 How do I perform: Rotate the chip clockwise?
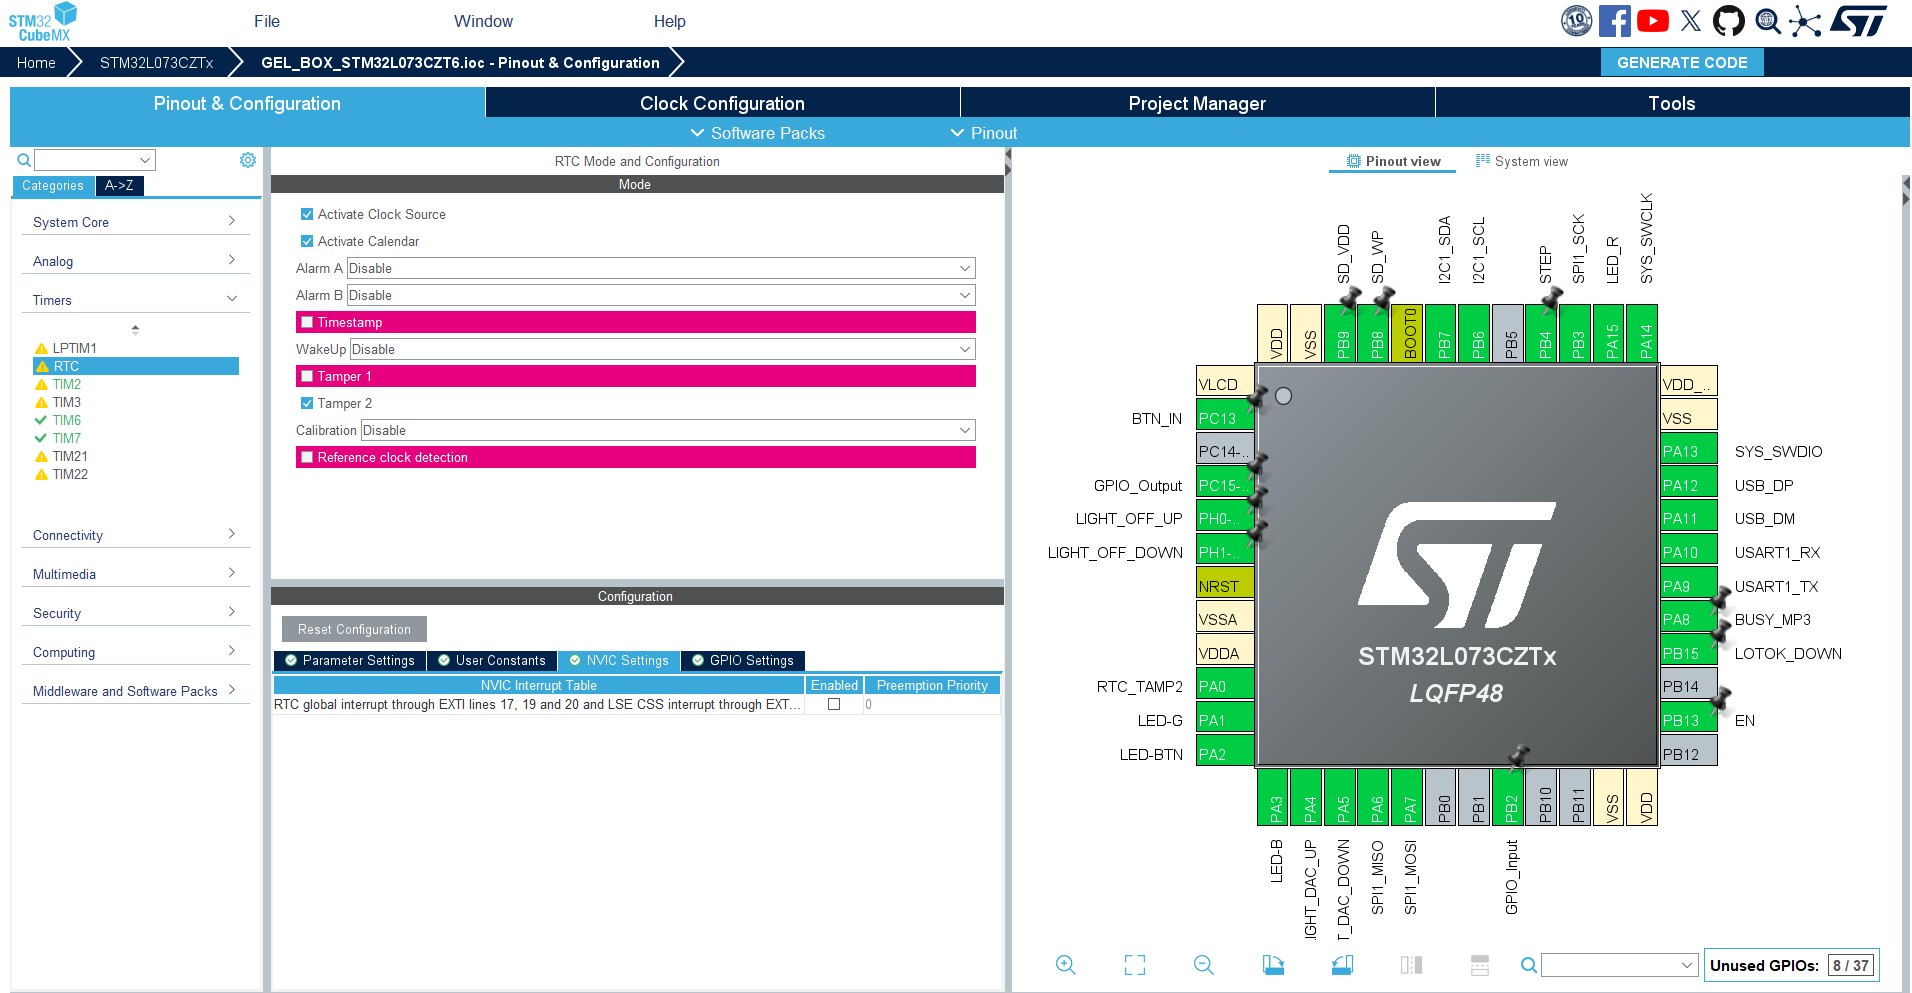click(x=1273, y=965)
